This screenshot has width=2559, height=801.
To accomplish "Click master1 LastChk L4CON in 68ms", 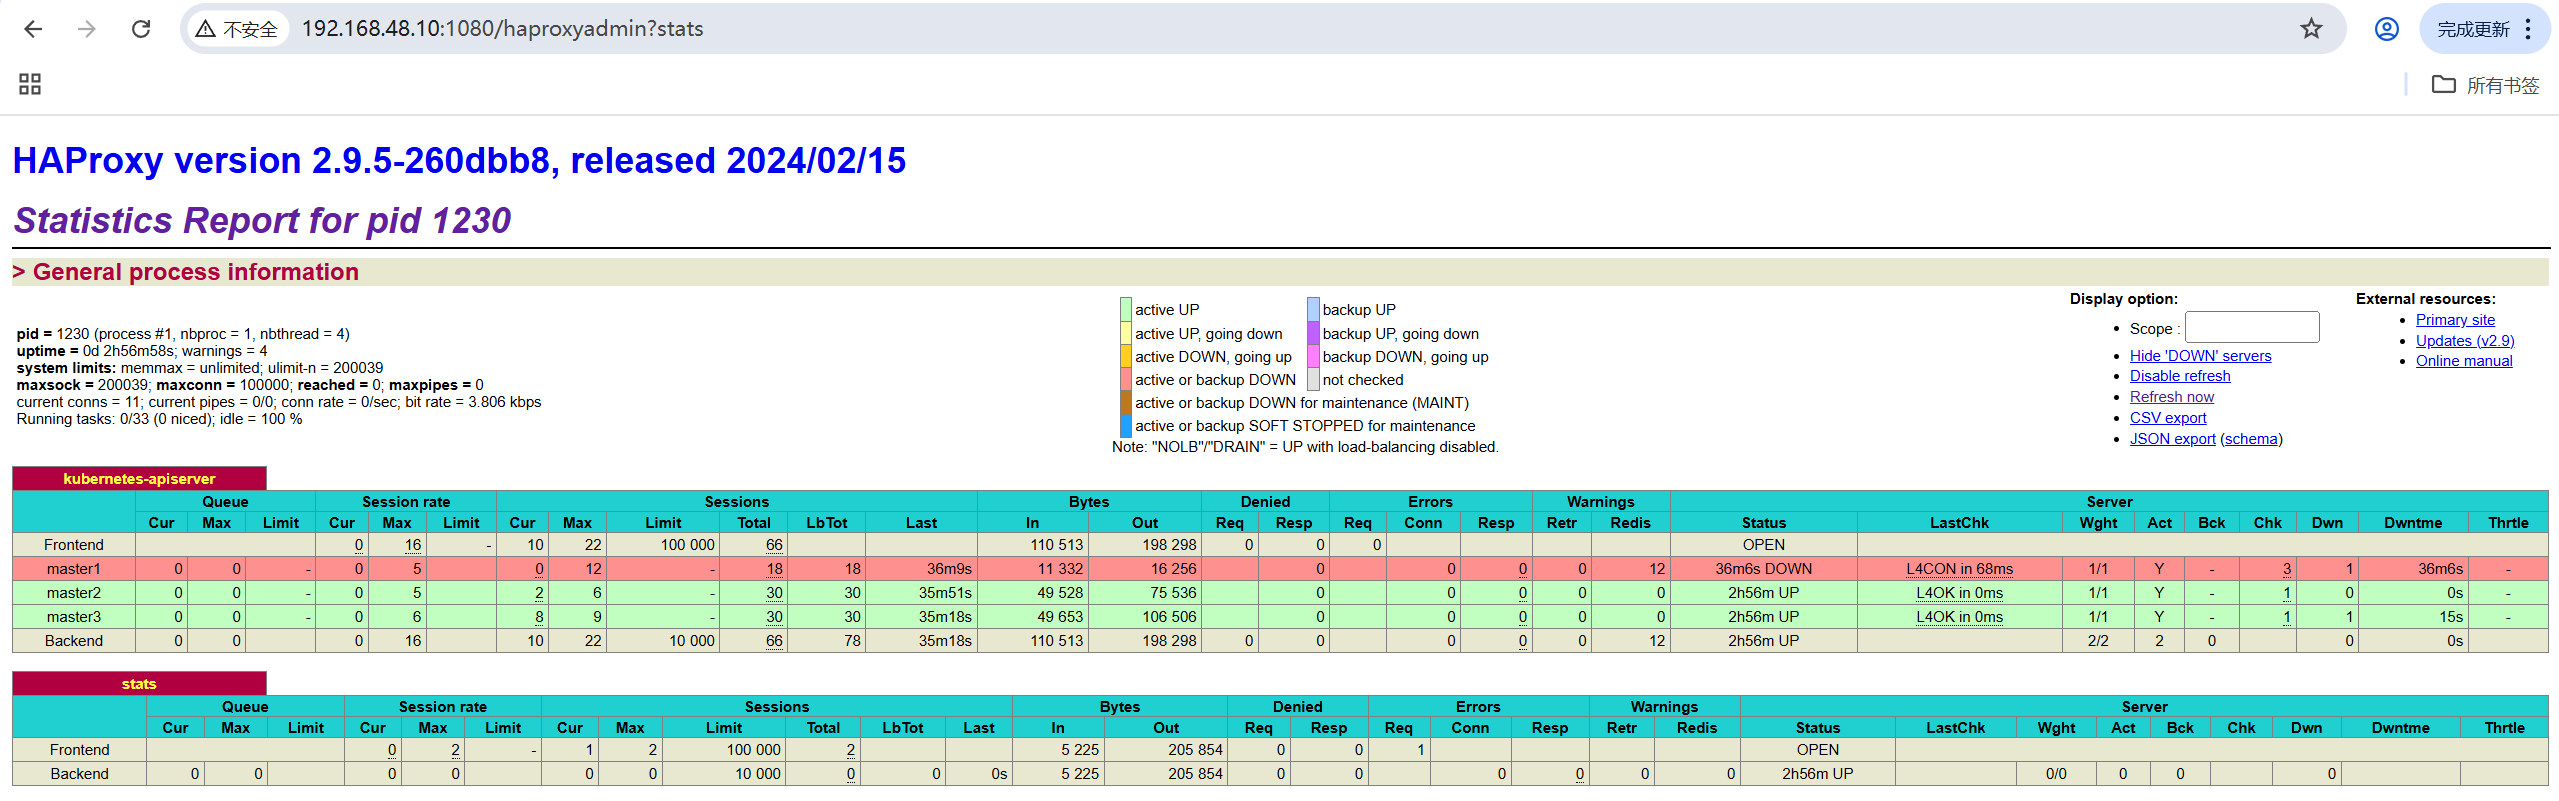I will (1959, 569).
